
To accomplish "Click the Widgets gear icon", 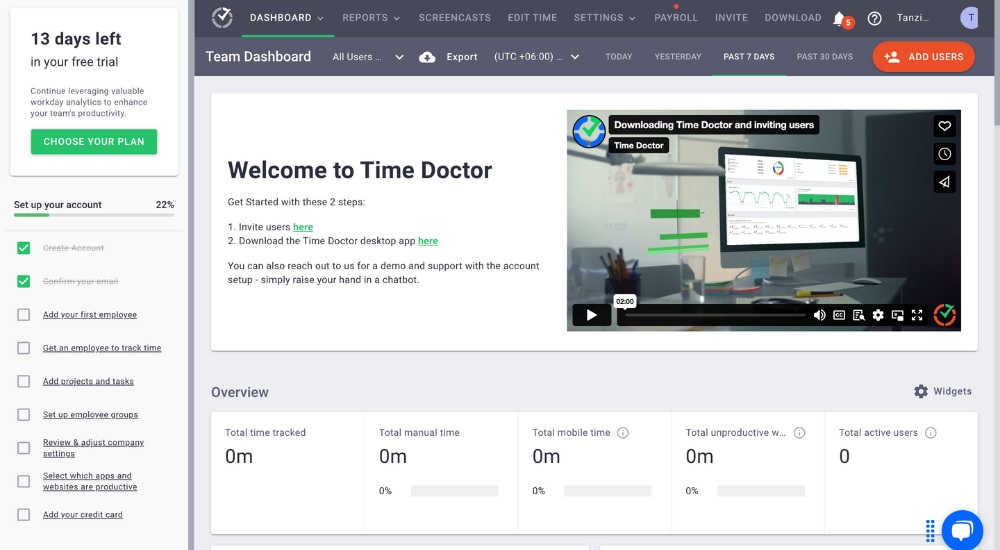I will point(921,391).
